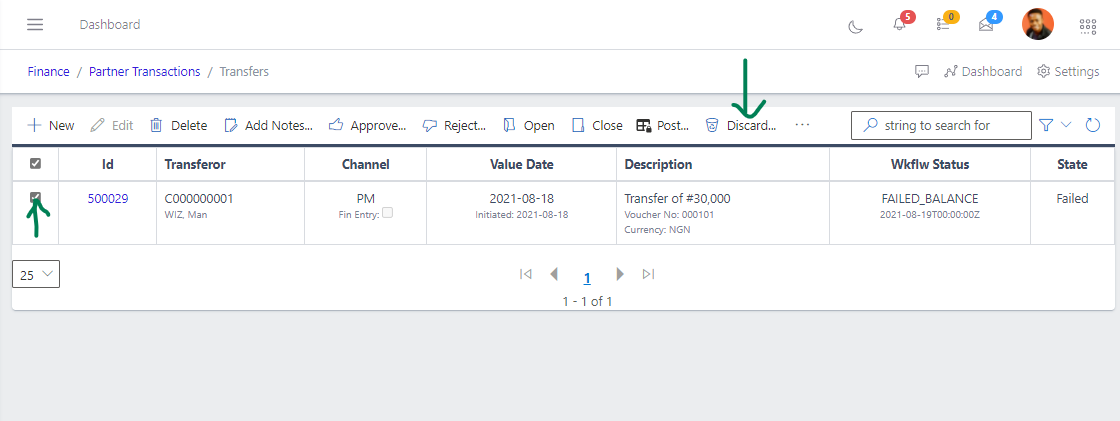Viewport: 1120px width, 421px height.
Task: Open notifications bell icon
Action: 899,25
